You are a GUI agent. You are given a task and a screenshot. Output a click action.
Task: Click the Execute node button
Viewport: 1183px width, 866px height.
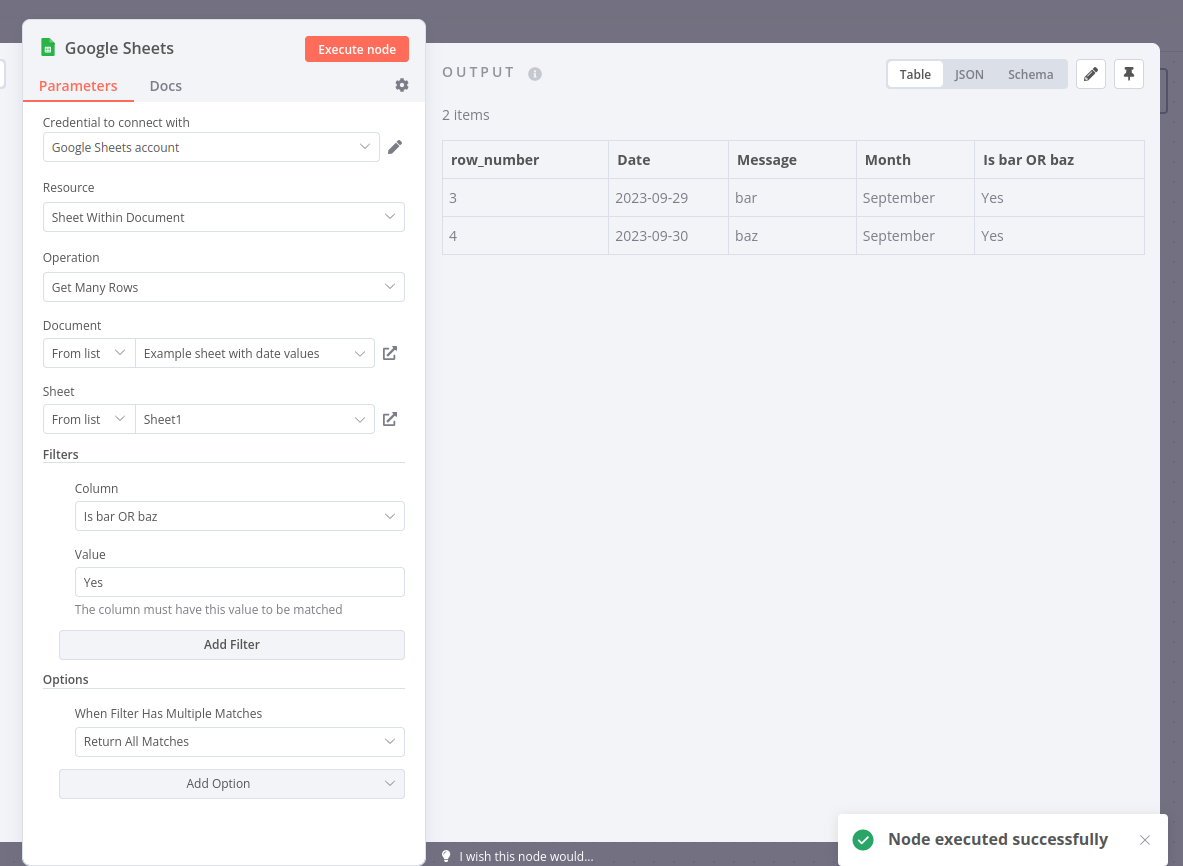357,49
